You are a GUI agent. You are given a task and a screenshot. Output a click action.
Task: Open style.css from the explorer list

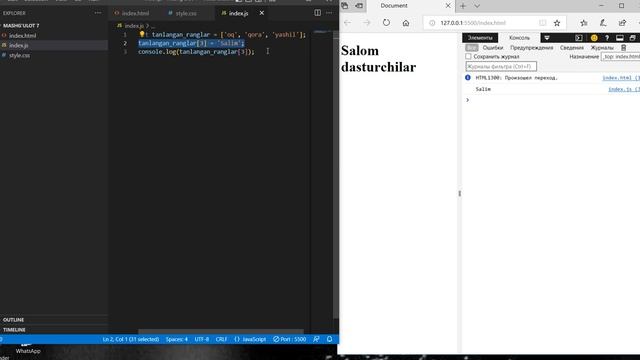click(x=19, y=55)
